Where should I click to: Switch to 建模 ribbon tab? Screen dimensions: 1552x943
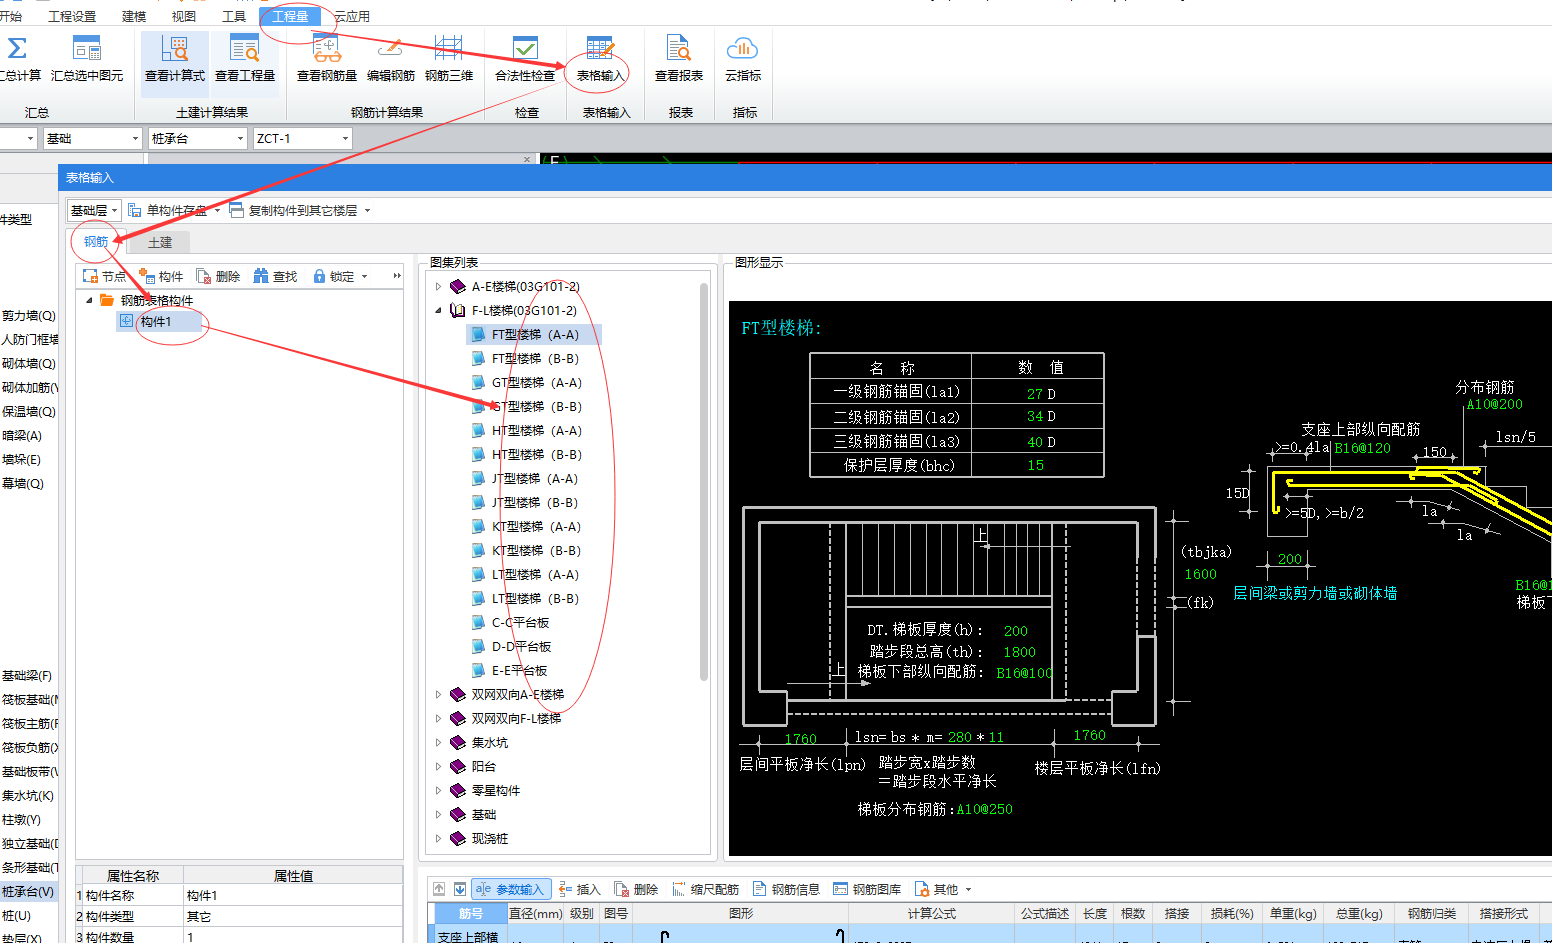134,16
